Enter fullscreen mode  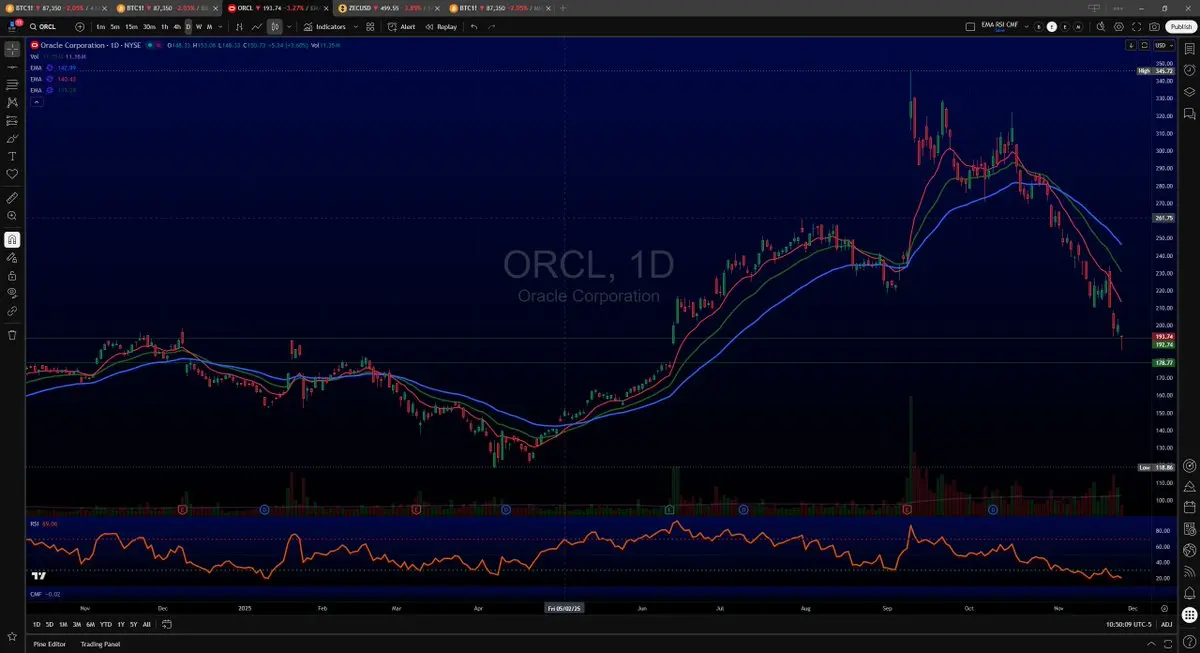point(1137,27)
